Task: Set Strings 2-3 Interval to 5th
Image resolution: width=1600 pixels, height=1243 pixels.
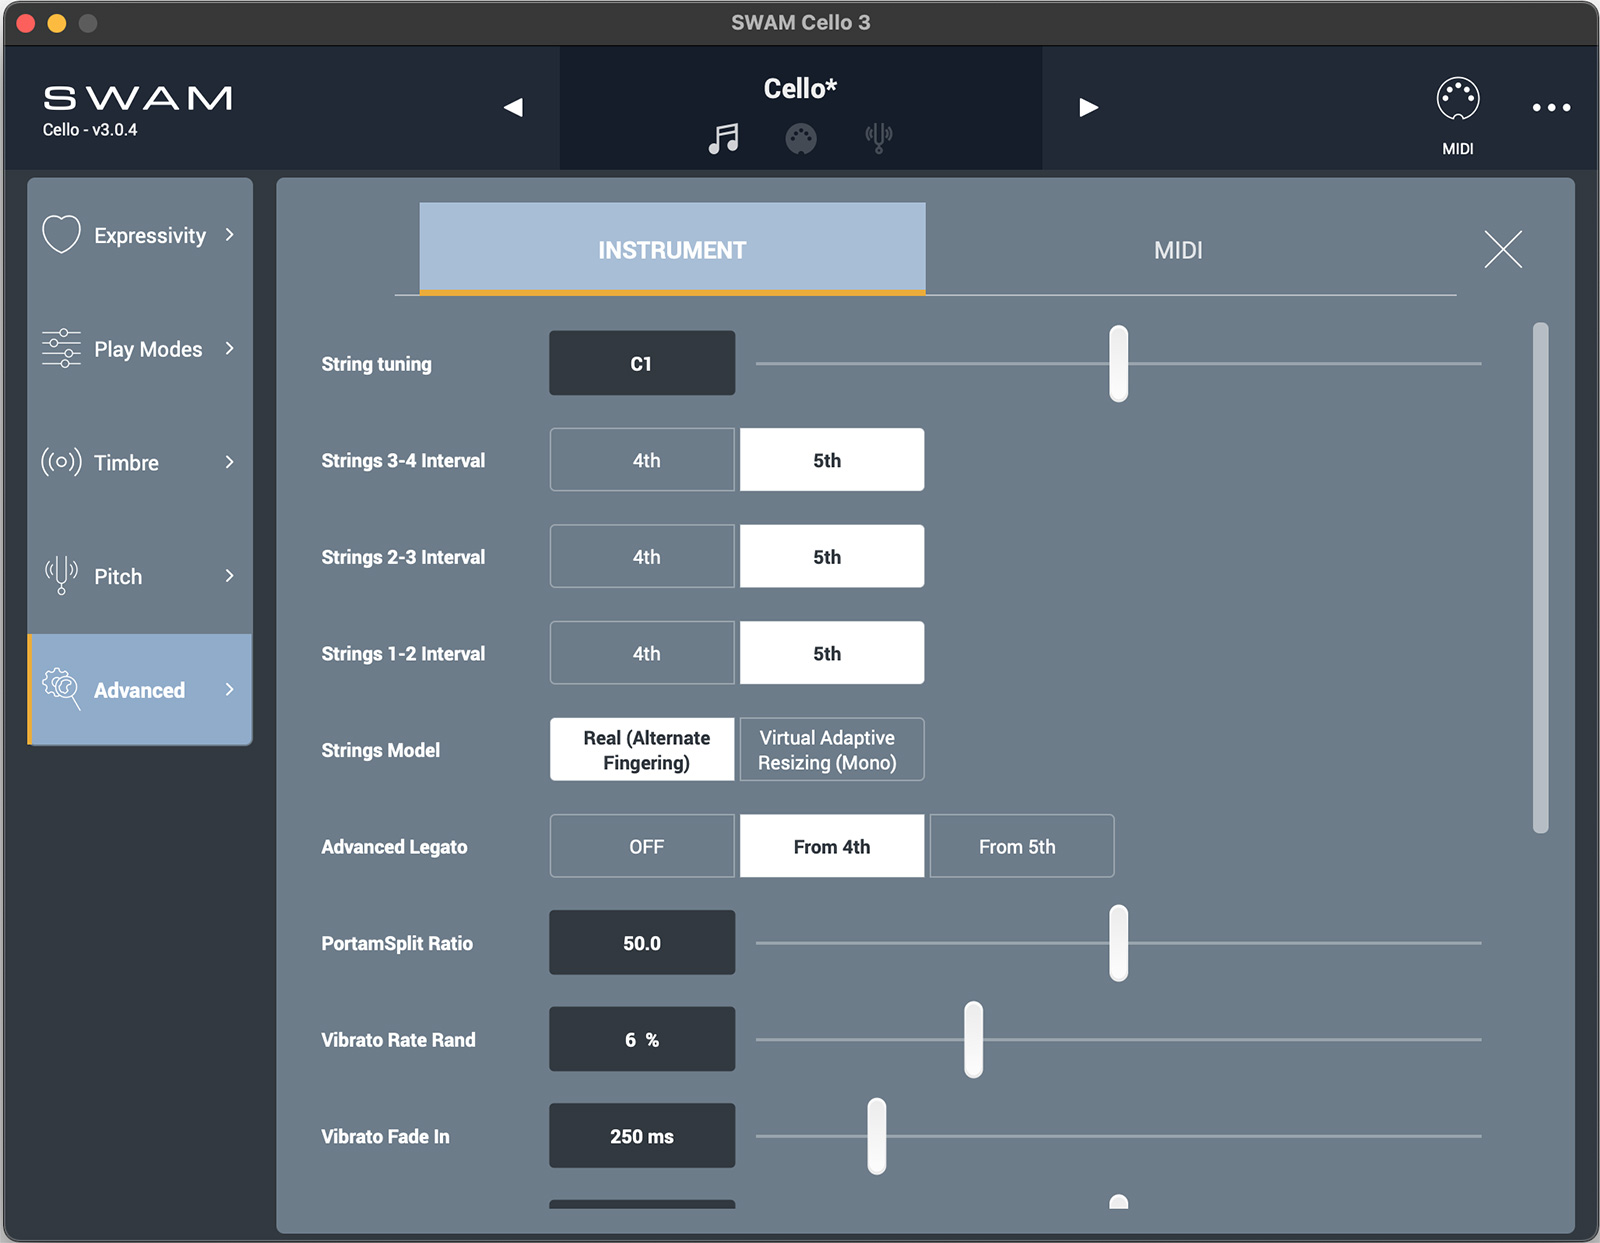Action: pos(832,556)
